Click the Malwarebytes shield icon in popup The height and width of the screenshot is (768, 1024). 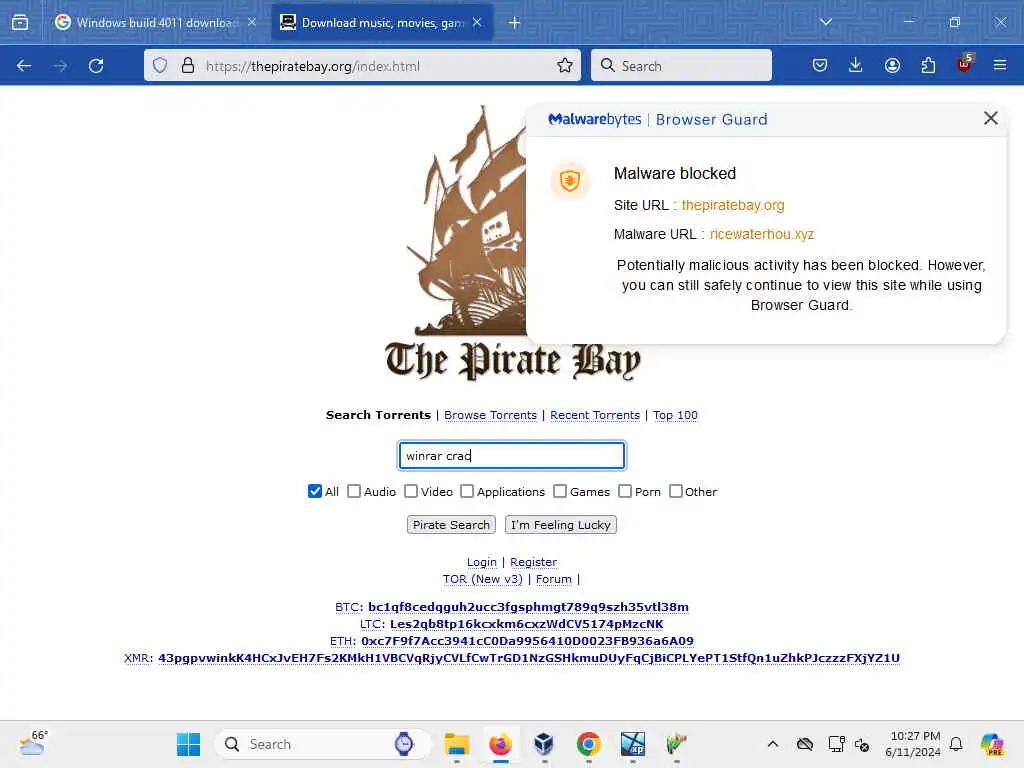[x=570, y=181]
